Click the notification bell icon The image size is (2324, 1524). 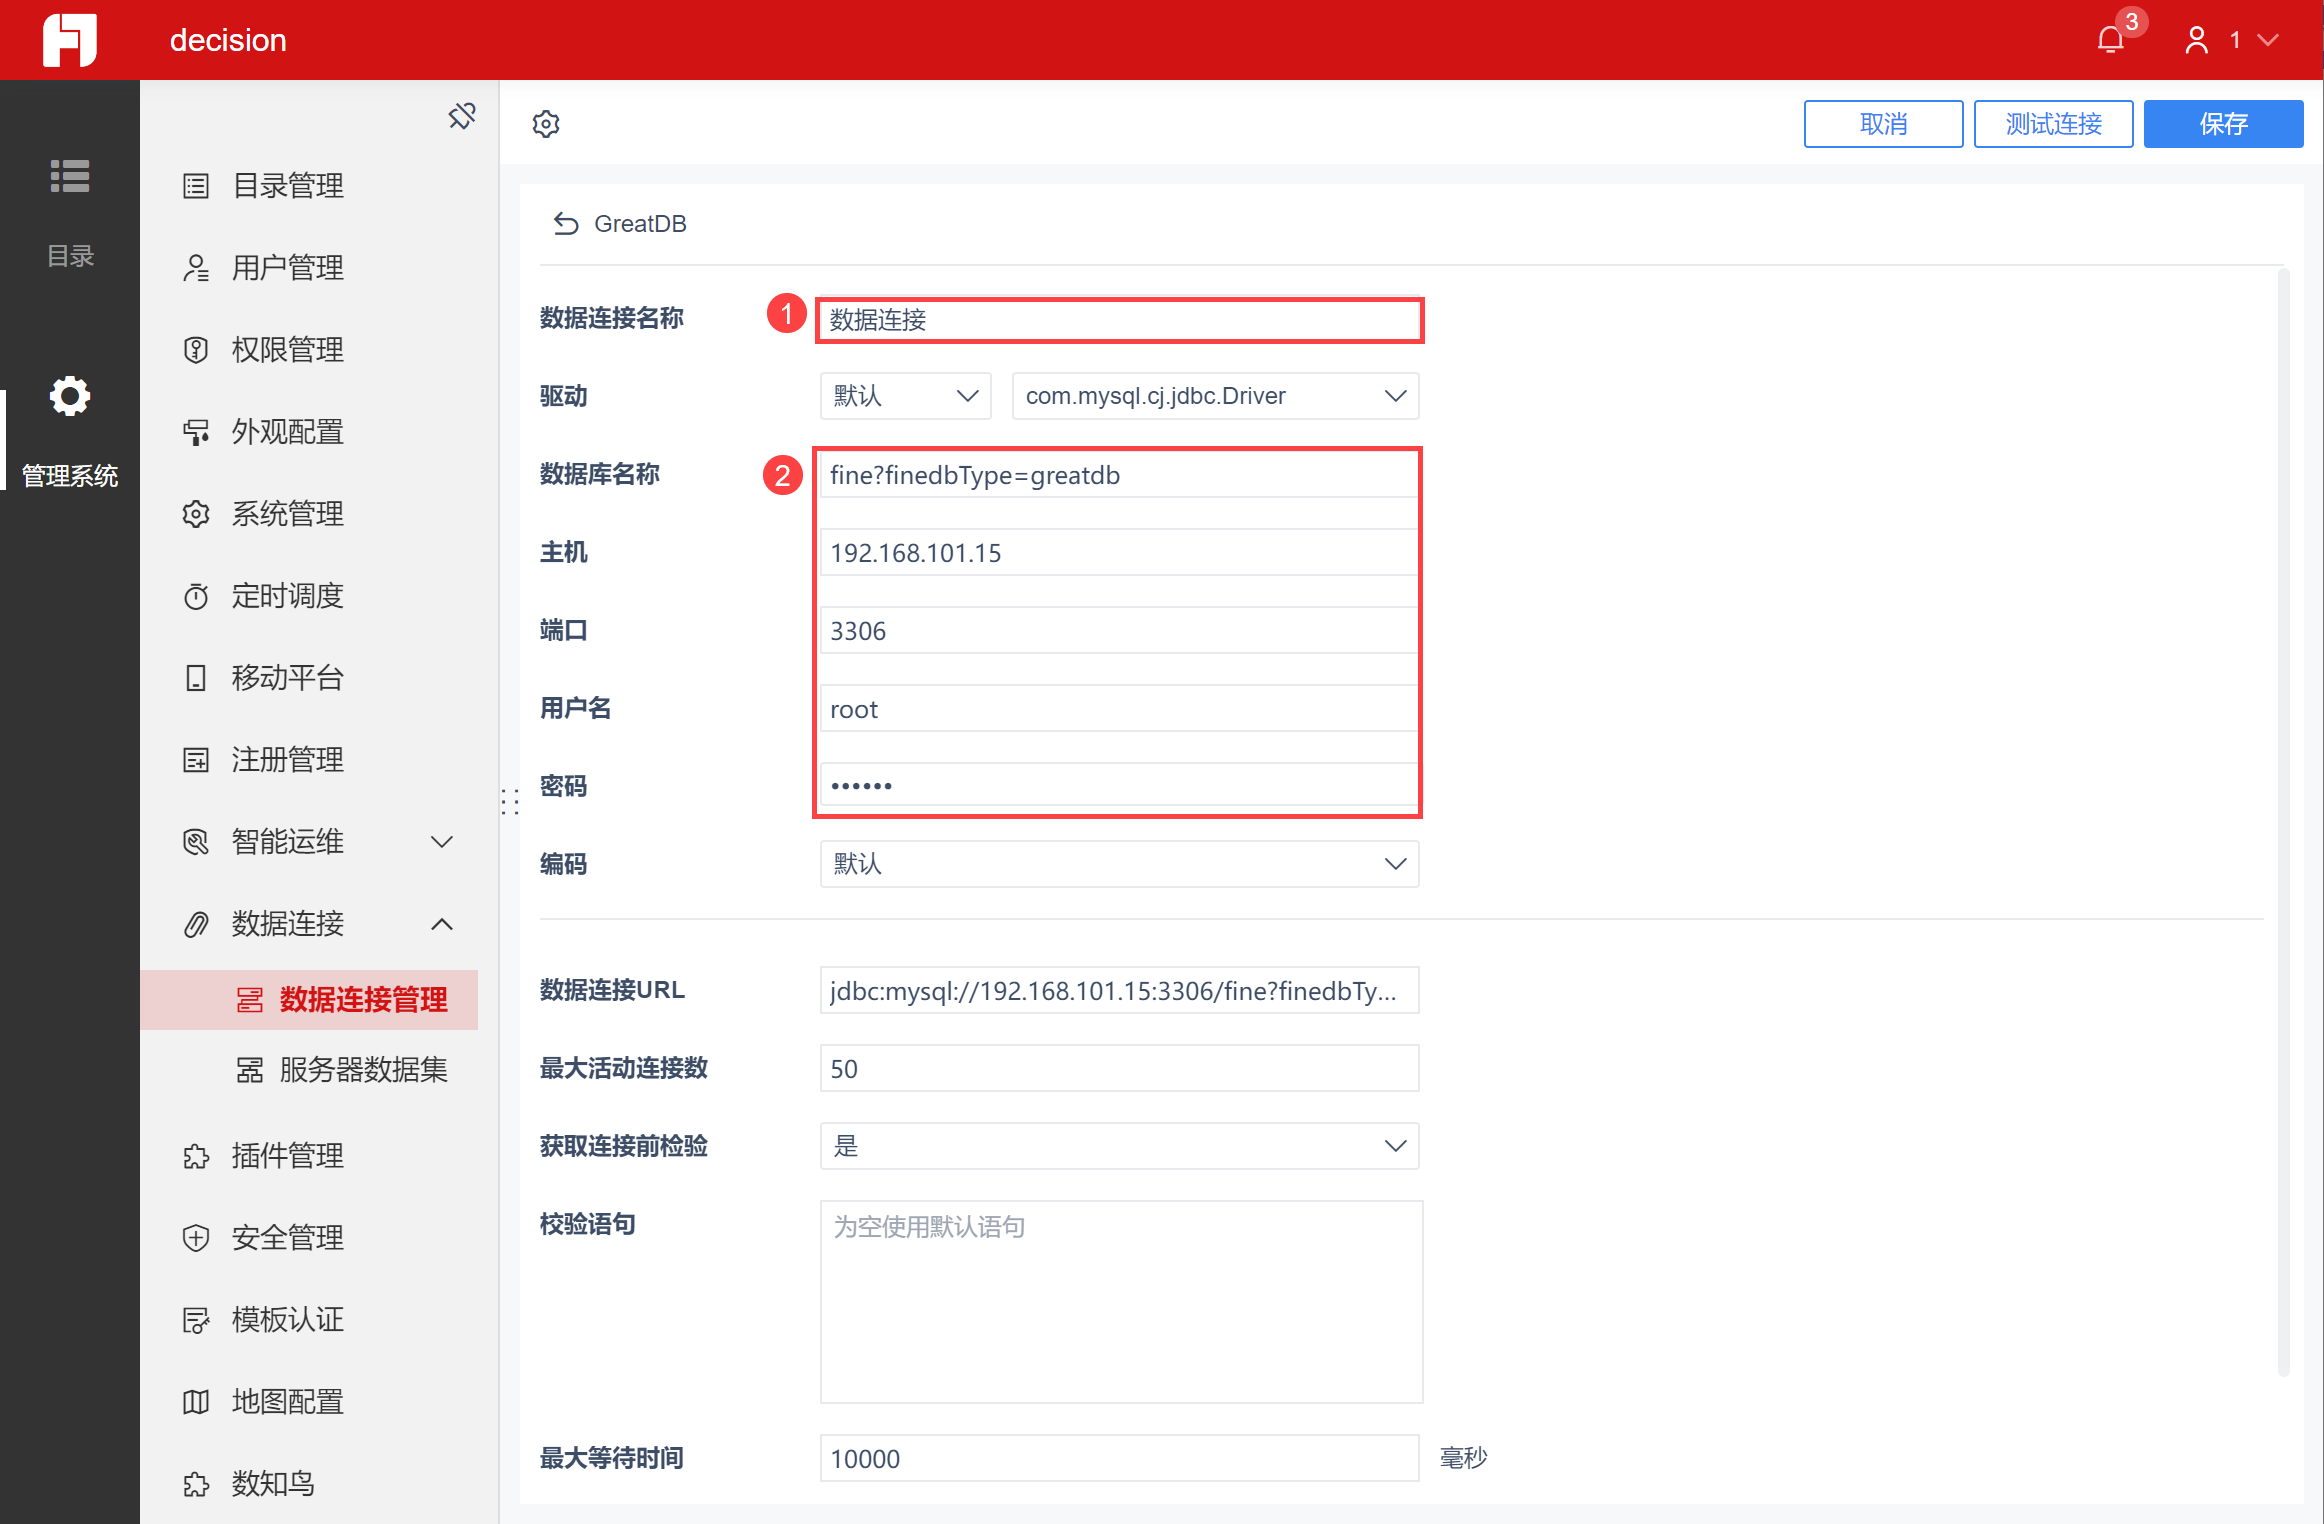point(2110,40)
